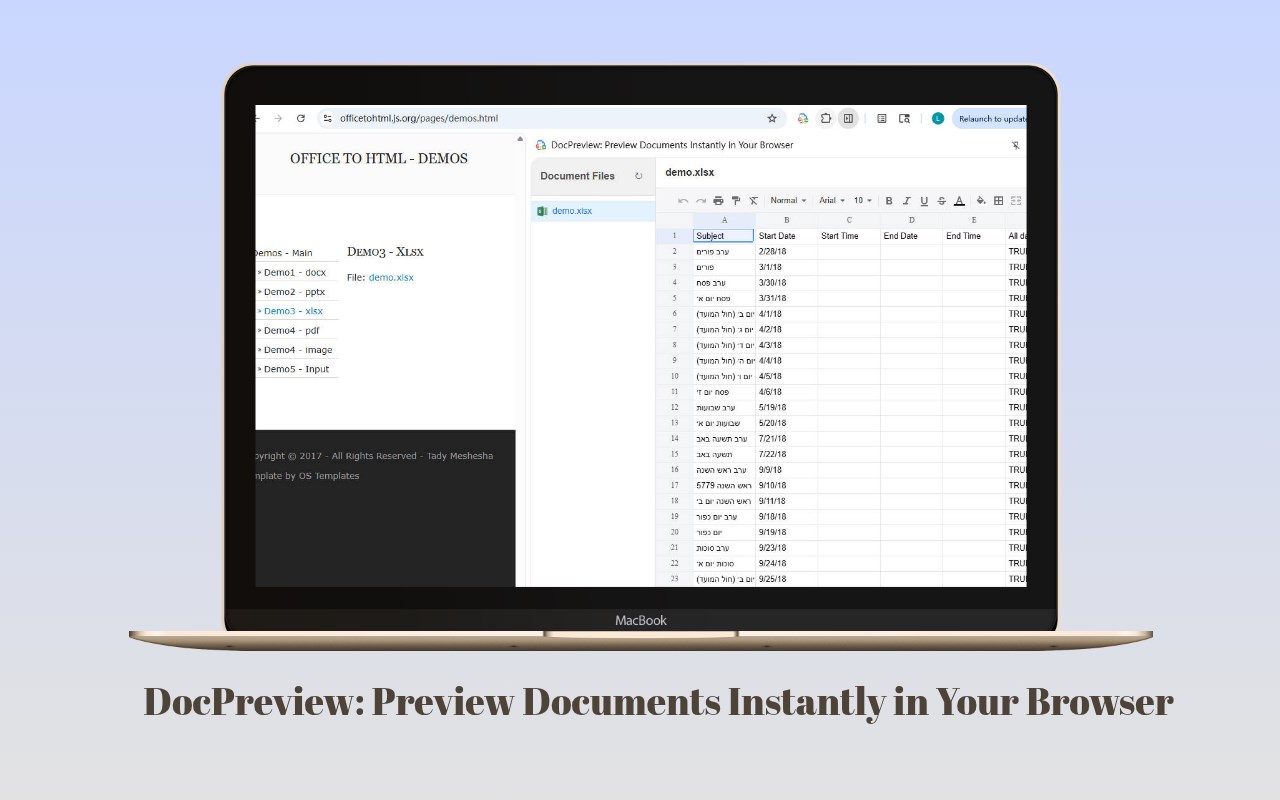Click the cell containing 9/25/18

click(787, 579)
